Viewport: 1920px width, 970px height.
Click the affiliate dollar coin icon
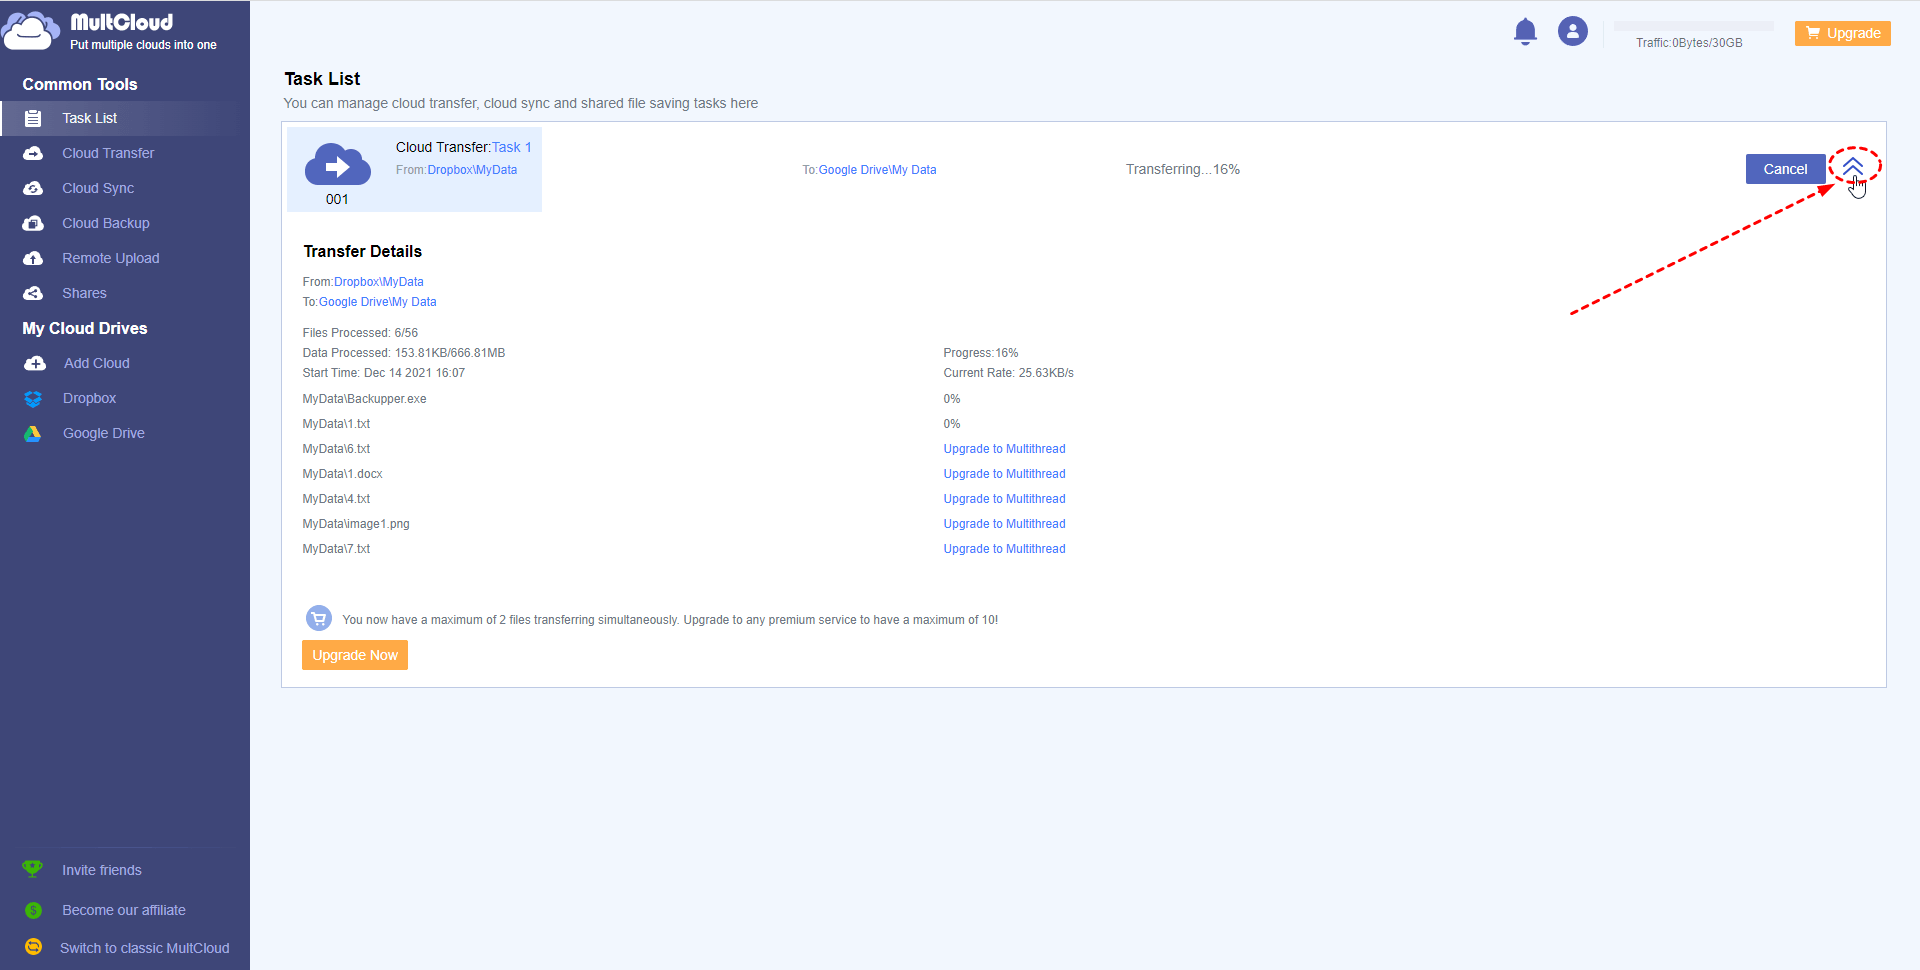click(33, 910)
